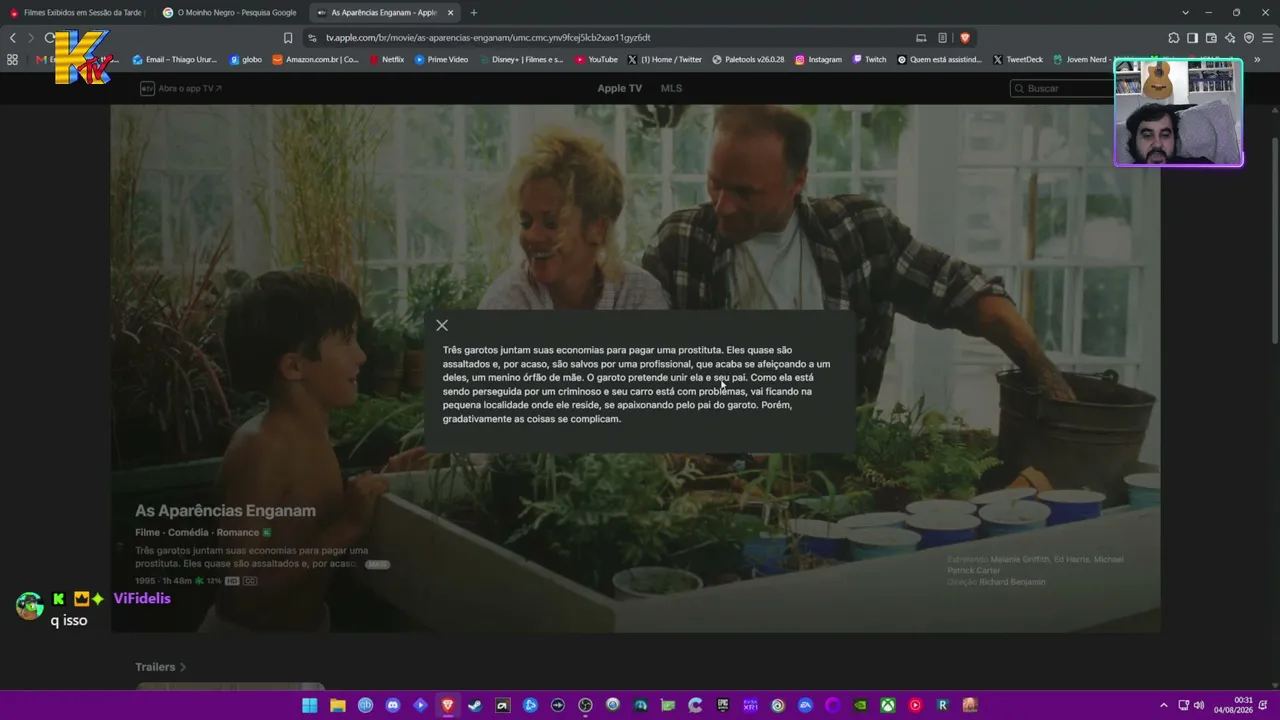Open OBS Studio from the taskbar

[x=585, y=705]
